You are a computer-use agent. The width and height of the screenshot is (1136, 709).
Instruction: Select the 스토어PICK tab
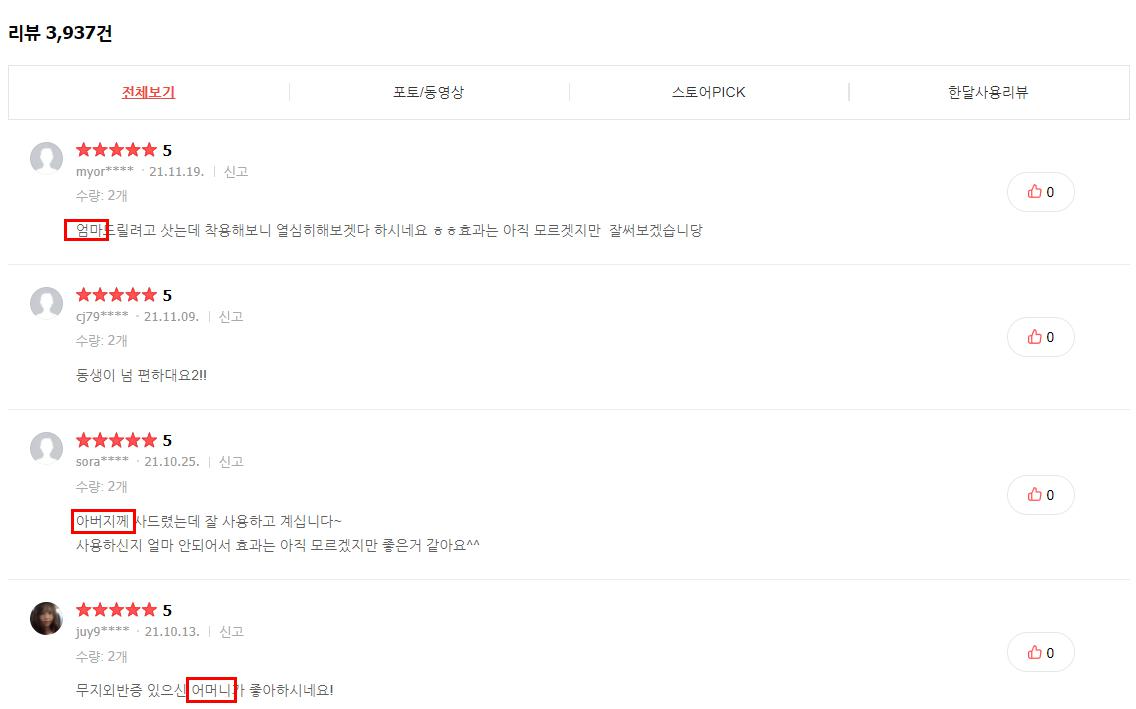tap(709, 92)
